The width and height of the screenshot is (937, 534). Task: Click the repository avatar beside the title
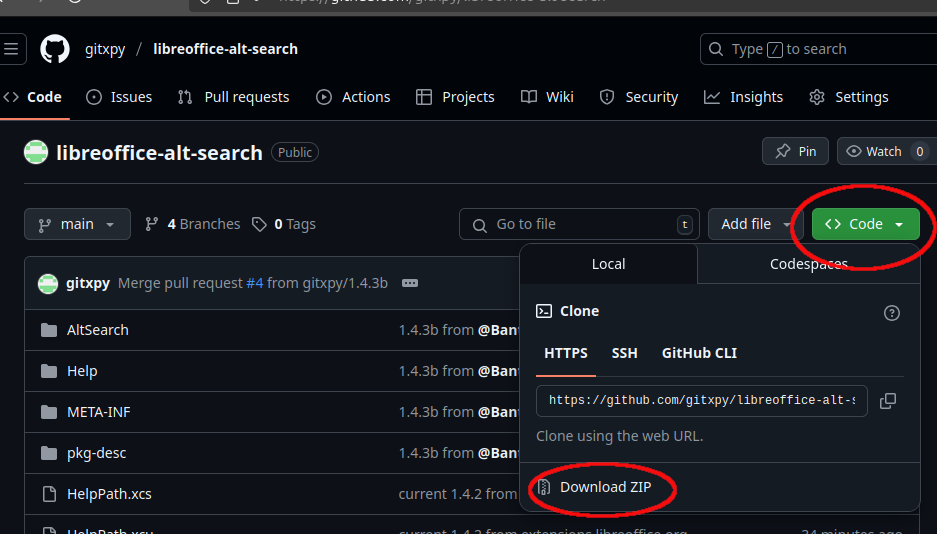click(x=36, y=152)
